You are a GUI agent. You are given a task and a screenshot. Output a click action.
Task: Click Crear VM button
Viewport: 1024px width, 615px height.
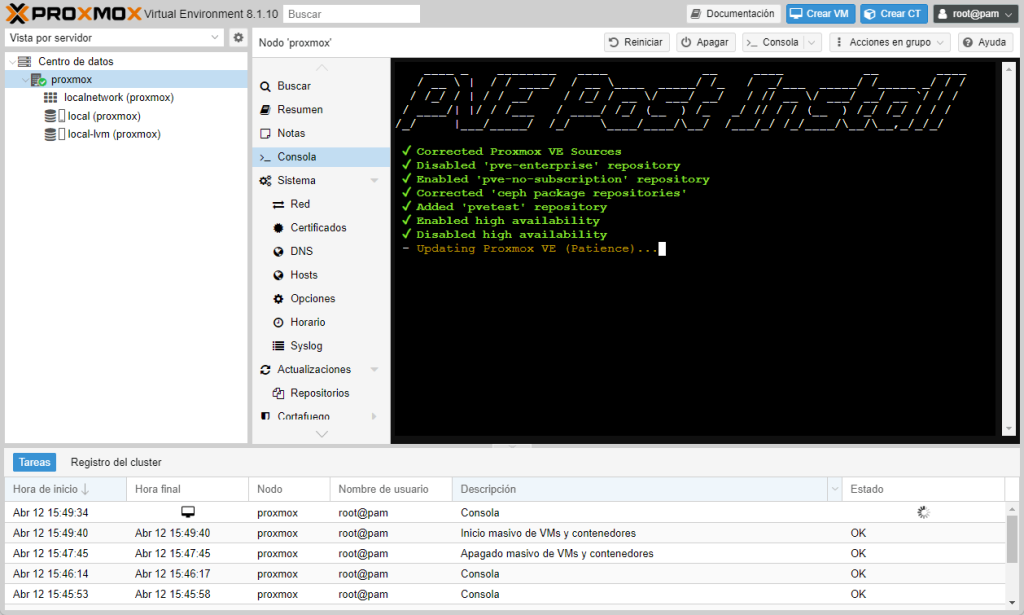pyautogui.click(x=820, y=14)
